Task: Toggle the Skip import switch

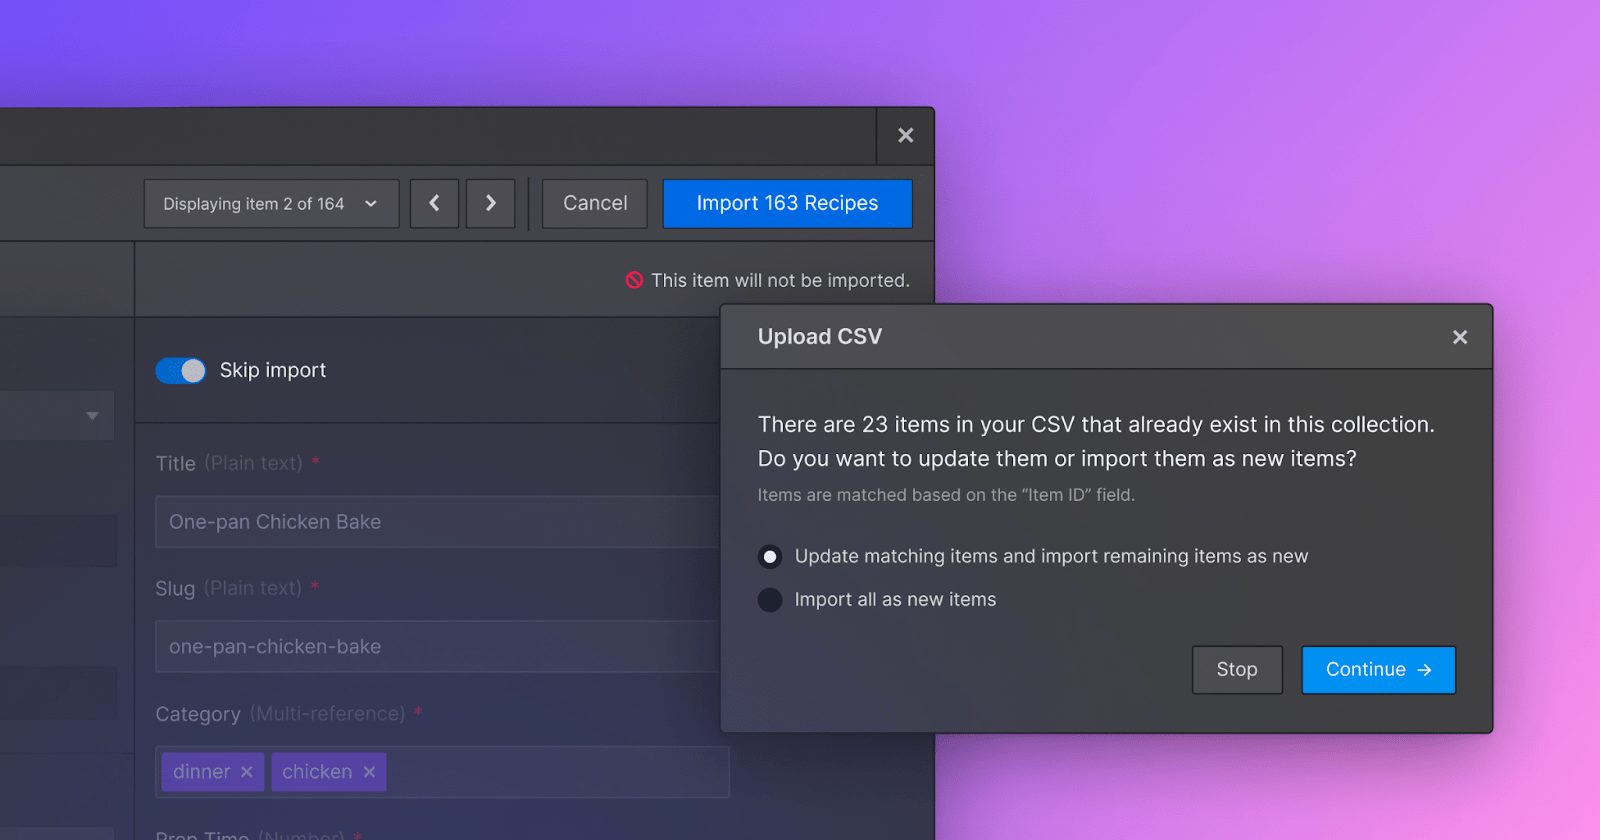Action: point(181,370)
